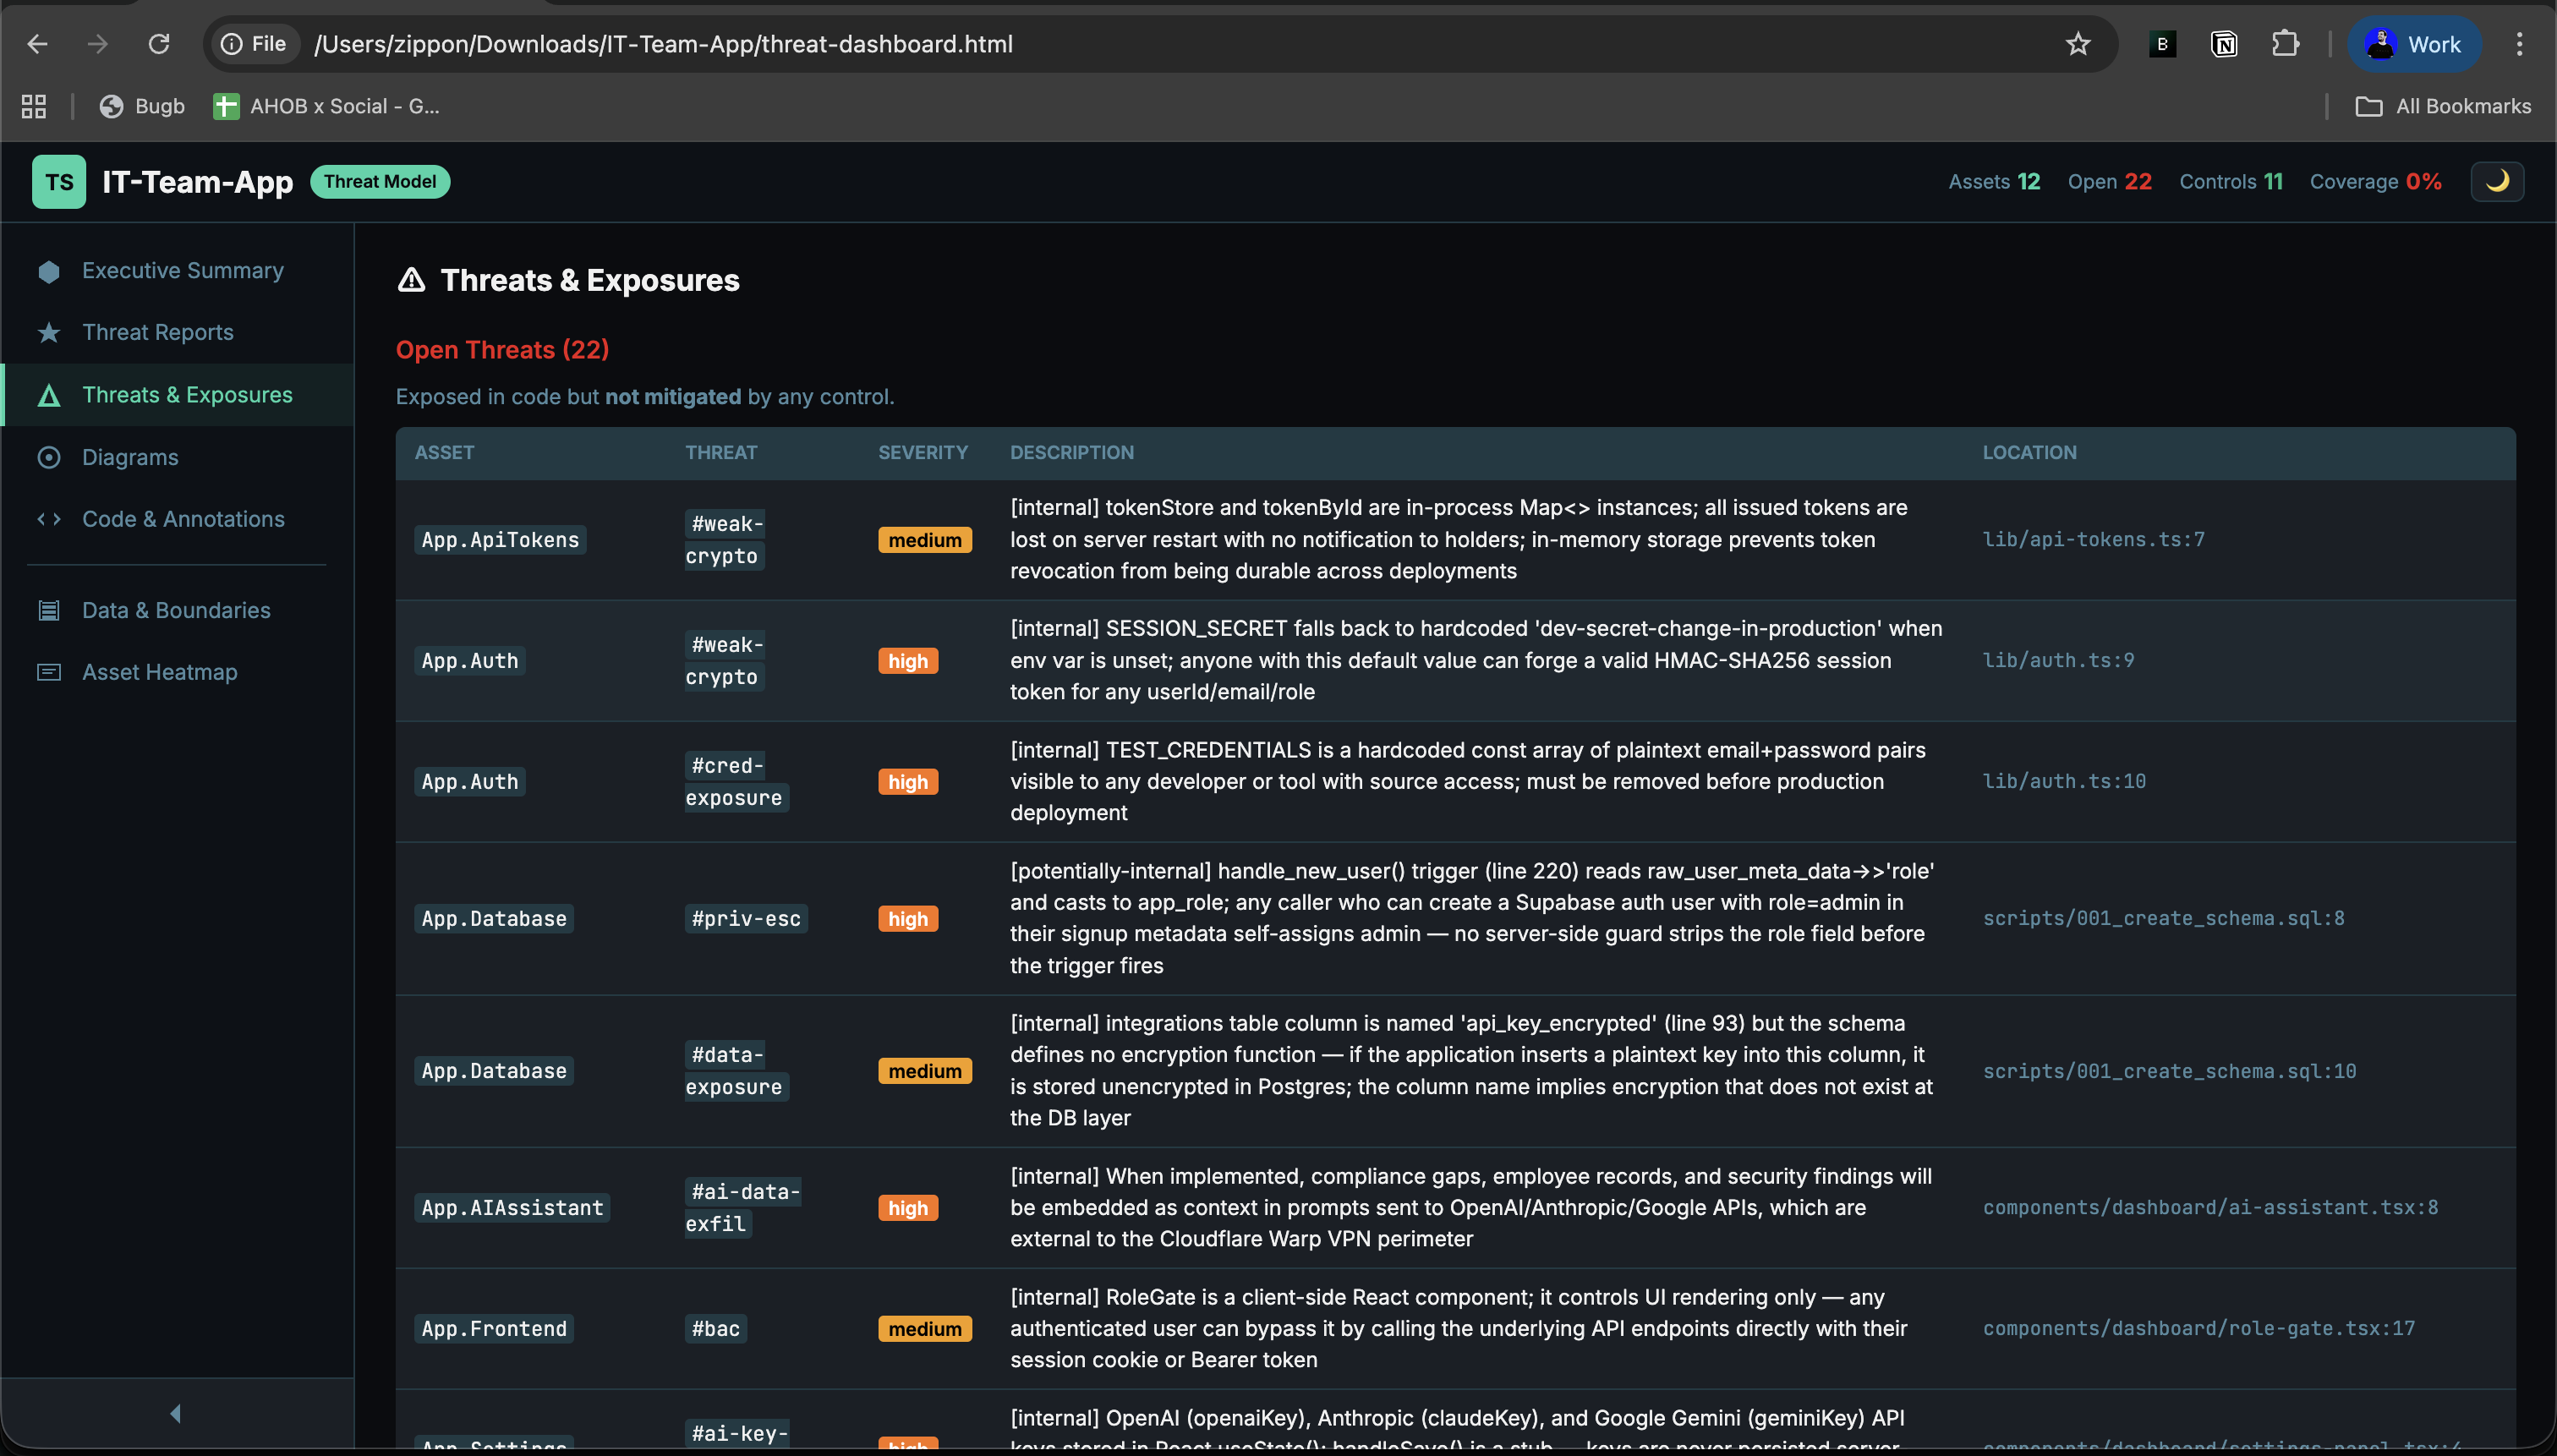The image size is (2557, 1456).
Task: Open All Bookmarks from the bookmarks bar
Action: pos(2443,106)
